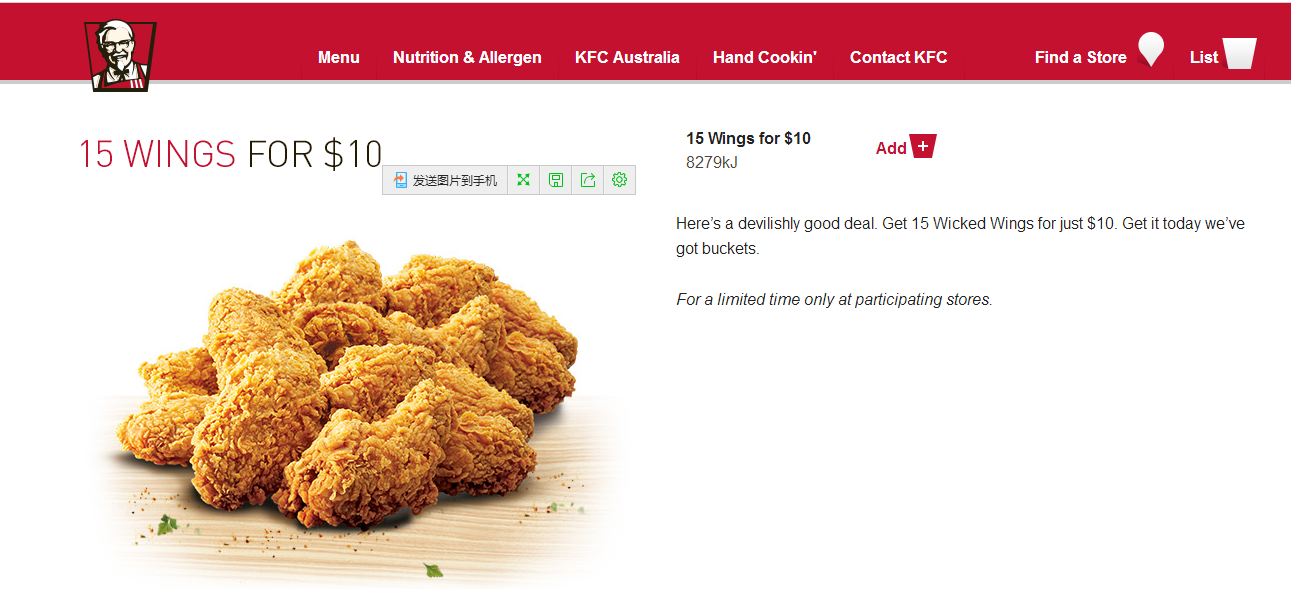Click the green fullscreen expand icon
This screenshot has width=1291, height=589.
523,180
